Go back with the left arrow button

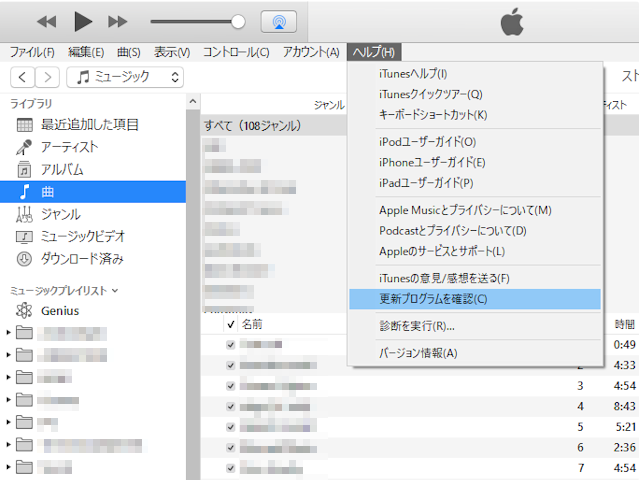coord(23,77)
